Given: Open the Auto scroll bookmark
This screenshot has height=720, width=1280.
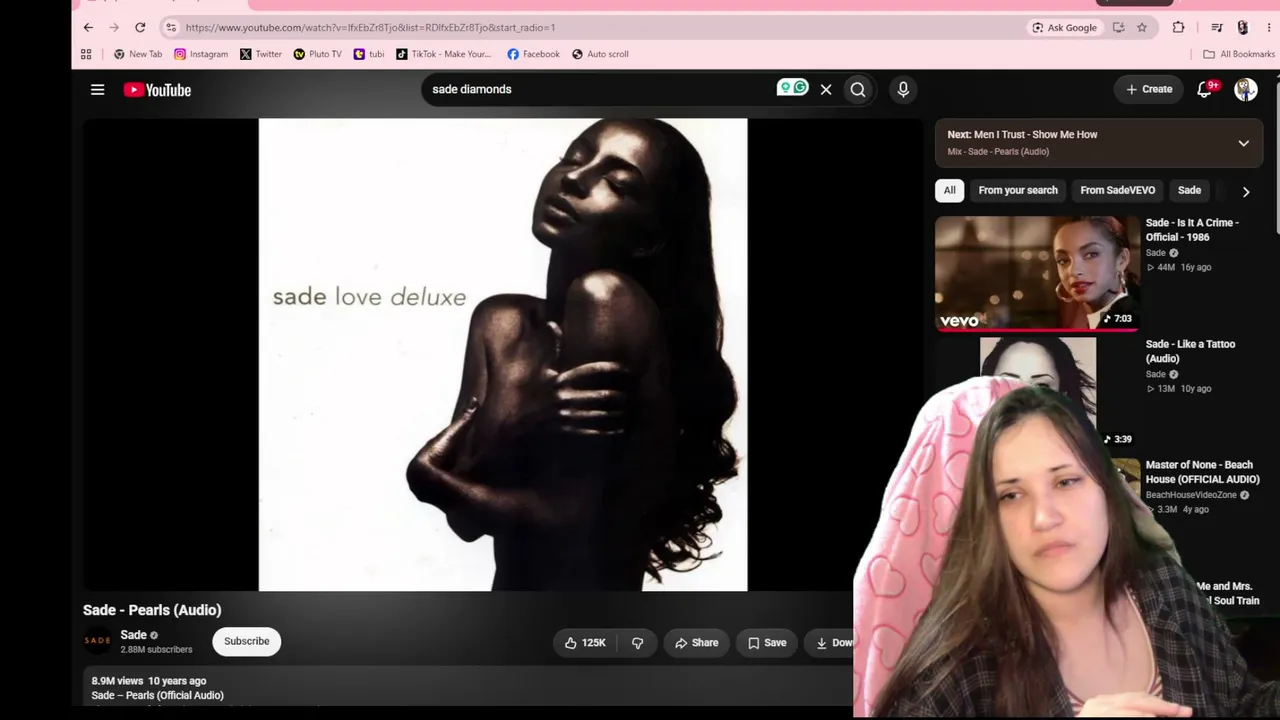Looking at the screenshot, I should (x=600, y=54).
